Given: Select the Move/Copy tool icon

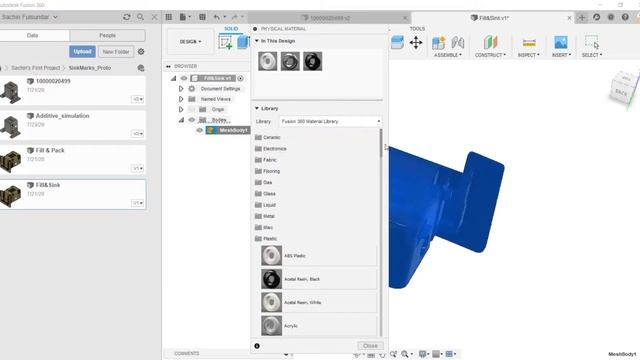Looking at the screenshot, I should 416,42.
